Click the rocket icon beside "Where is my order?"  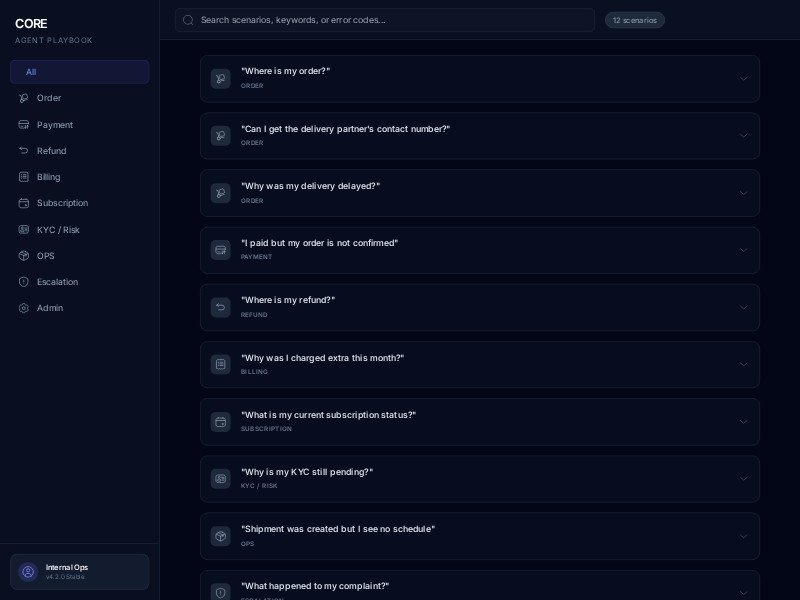click(221, 79)
